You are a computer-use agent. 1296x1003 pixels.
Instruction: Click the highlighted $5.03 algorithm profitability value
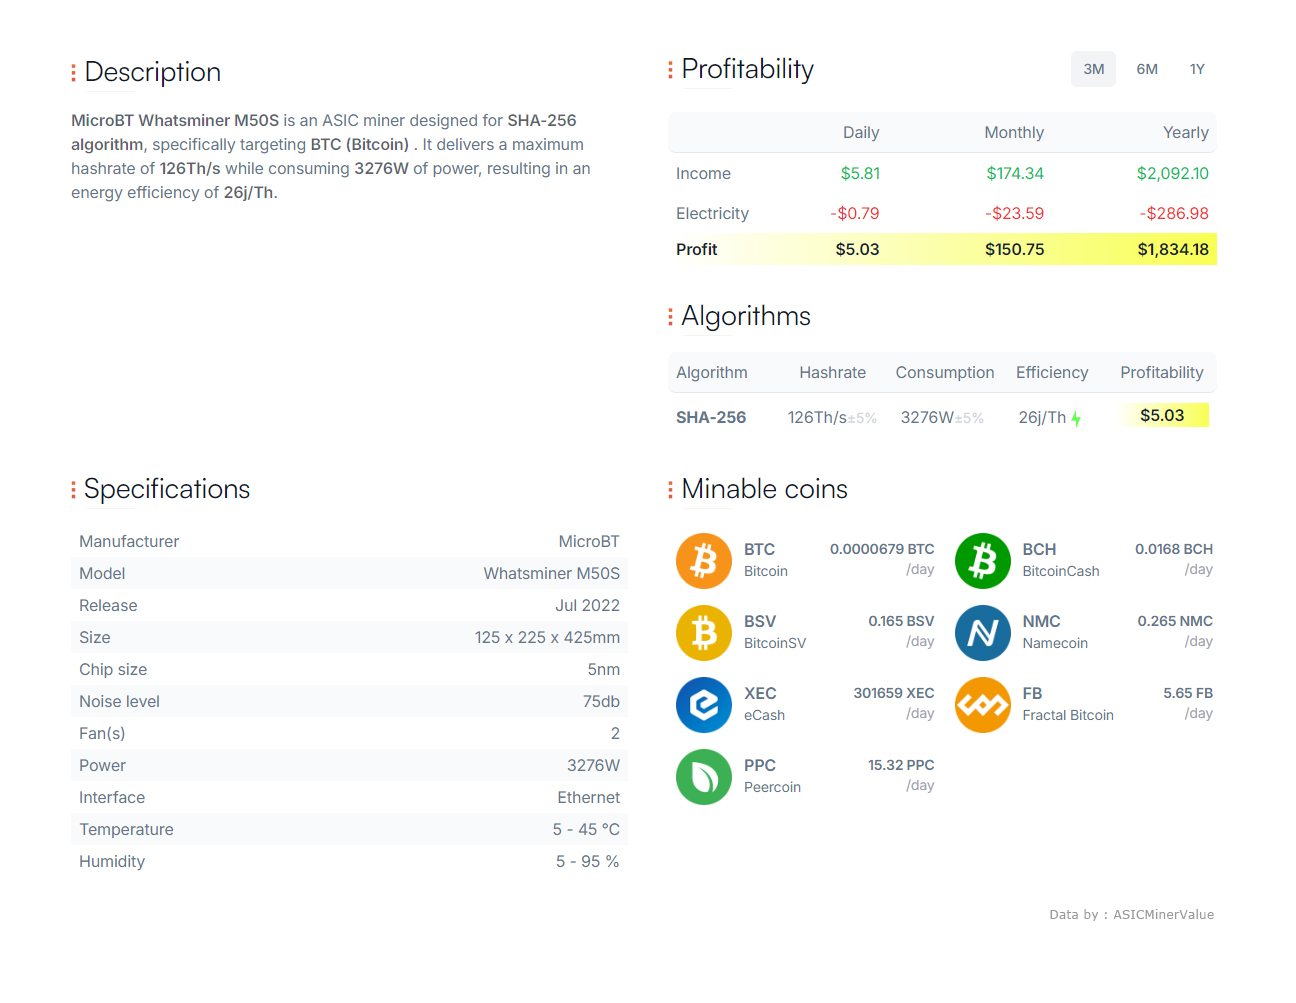[x=1162, y=415]
